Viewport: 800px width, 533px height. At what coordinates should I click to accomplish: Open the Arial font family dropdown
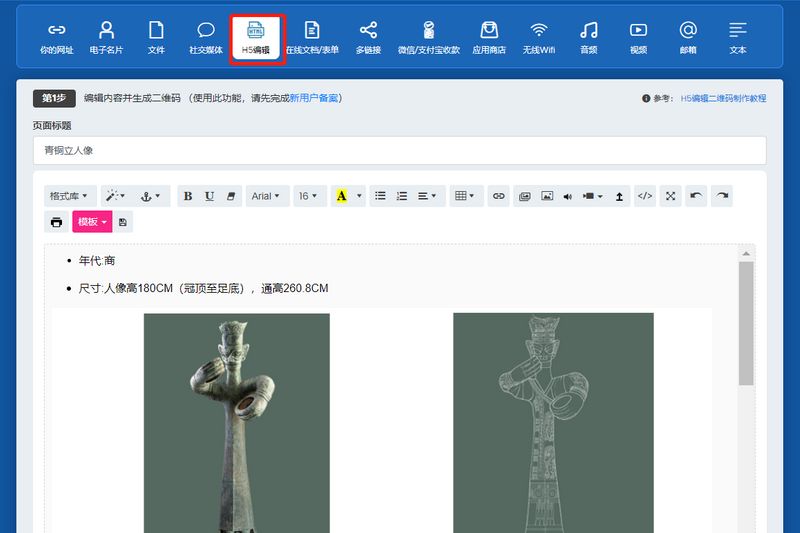point(265,196)
